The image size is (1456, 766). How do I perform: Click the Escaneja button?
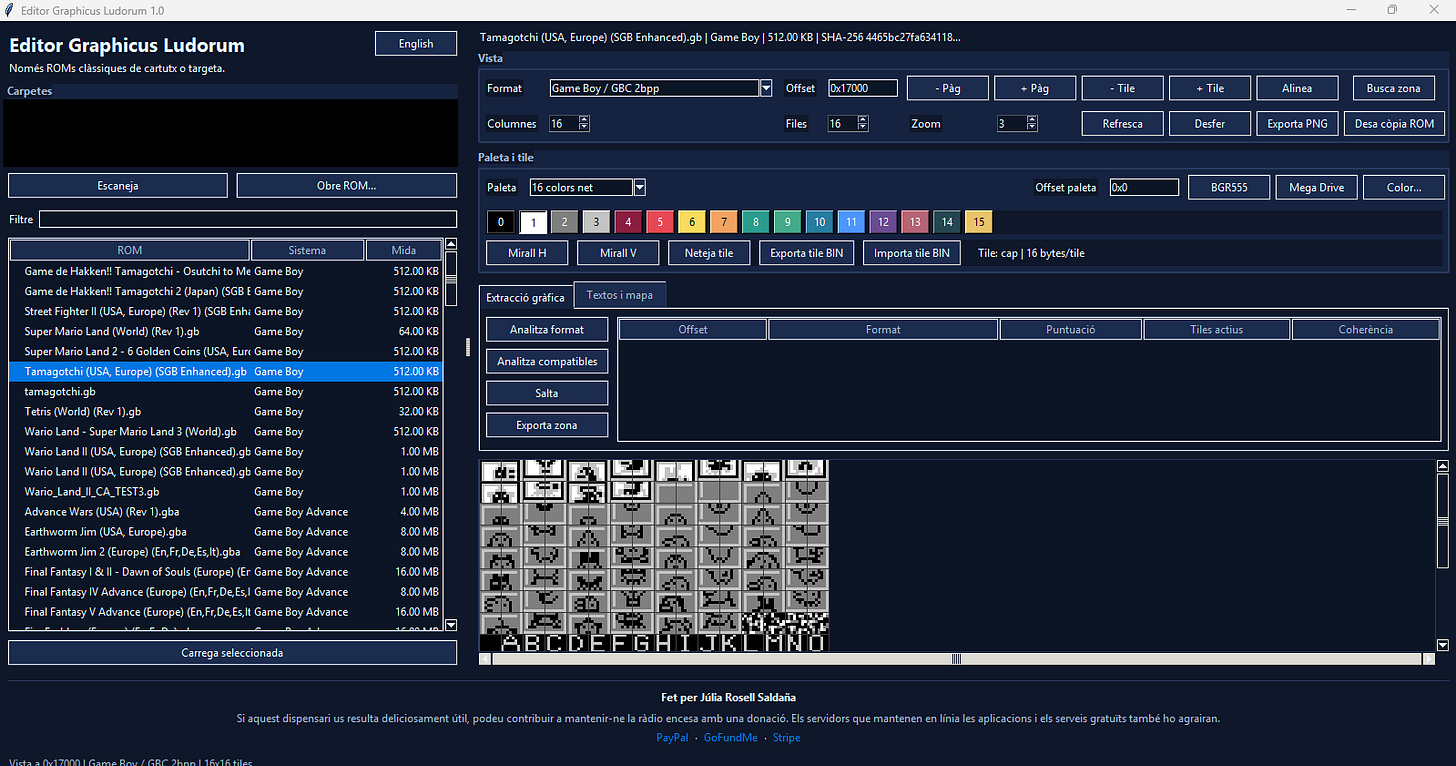tap(118, 185)
